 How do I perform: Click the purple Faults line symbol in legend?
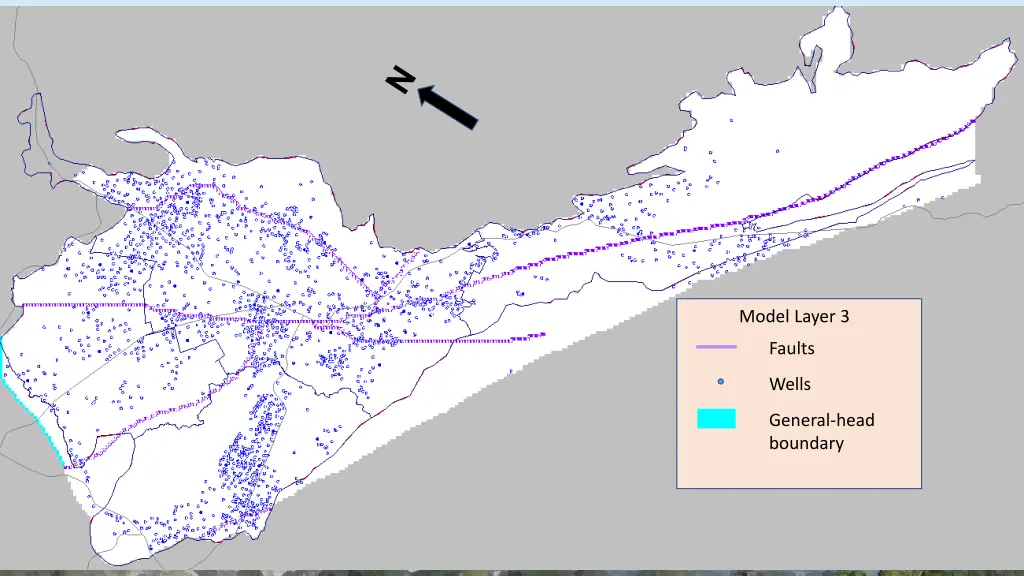[716, 348]
